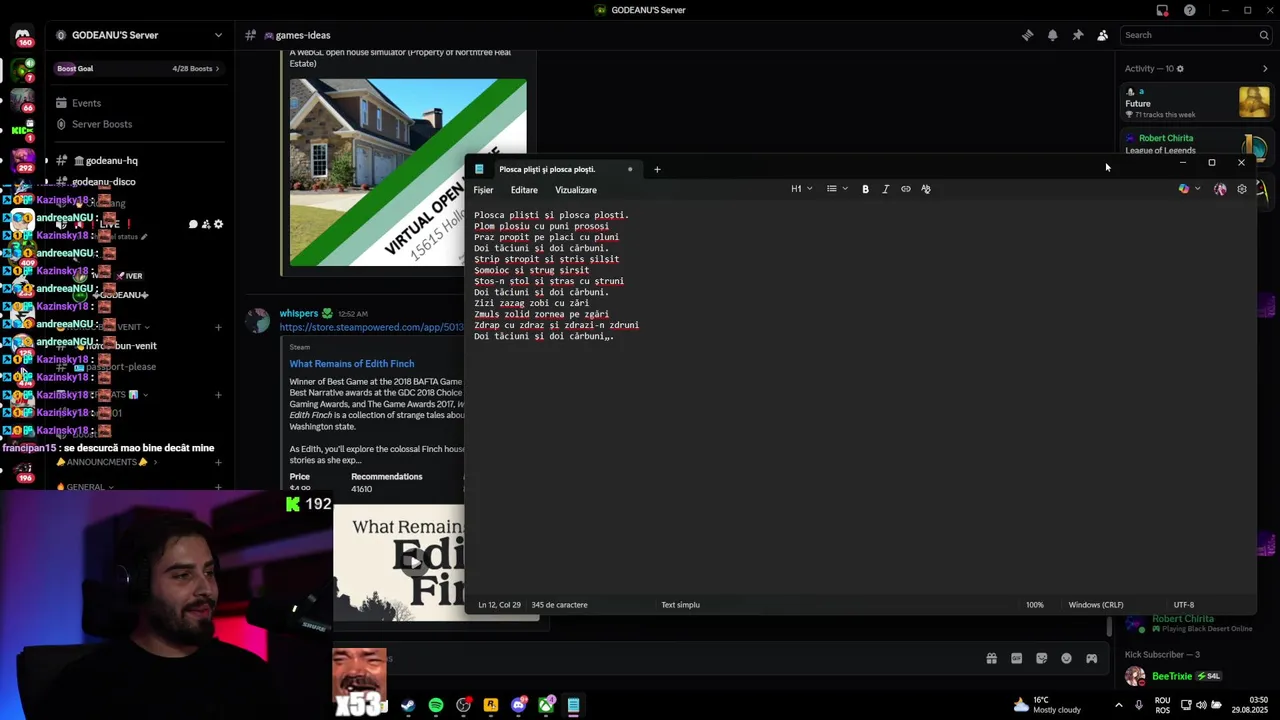The width and height of the screenshot is (1280, 720).
Task: Expand the H1 heading dropdown
Action: (x=802, y=189)
